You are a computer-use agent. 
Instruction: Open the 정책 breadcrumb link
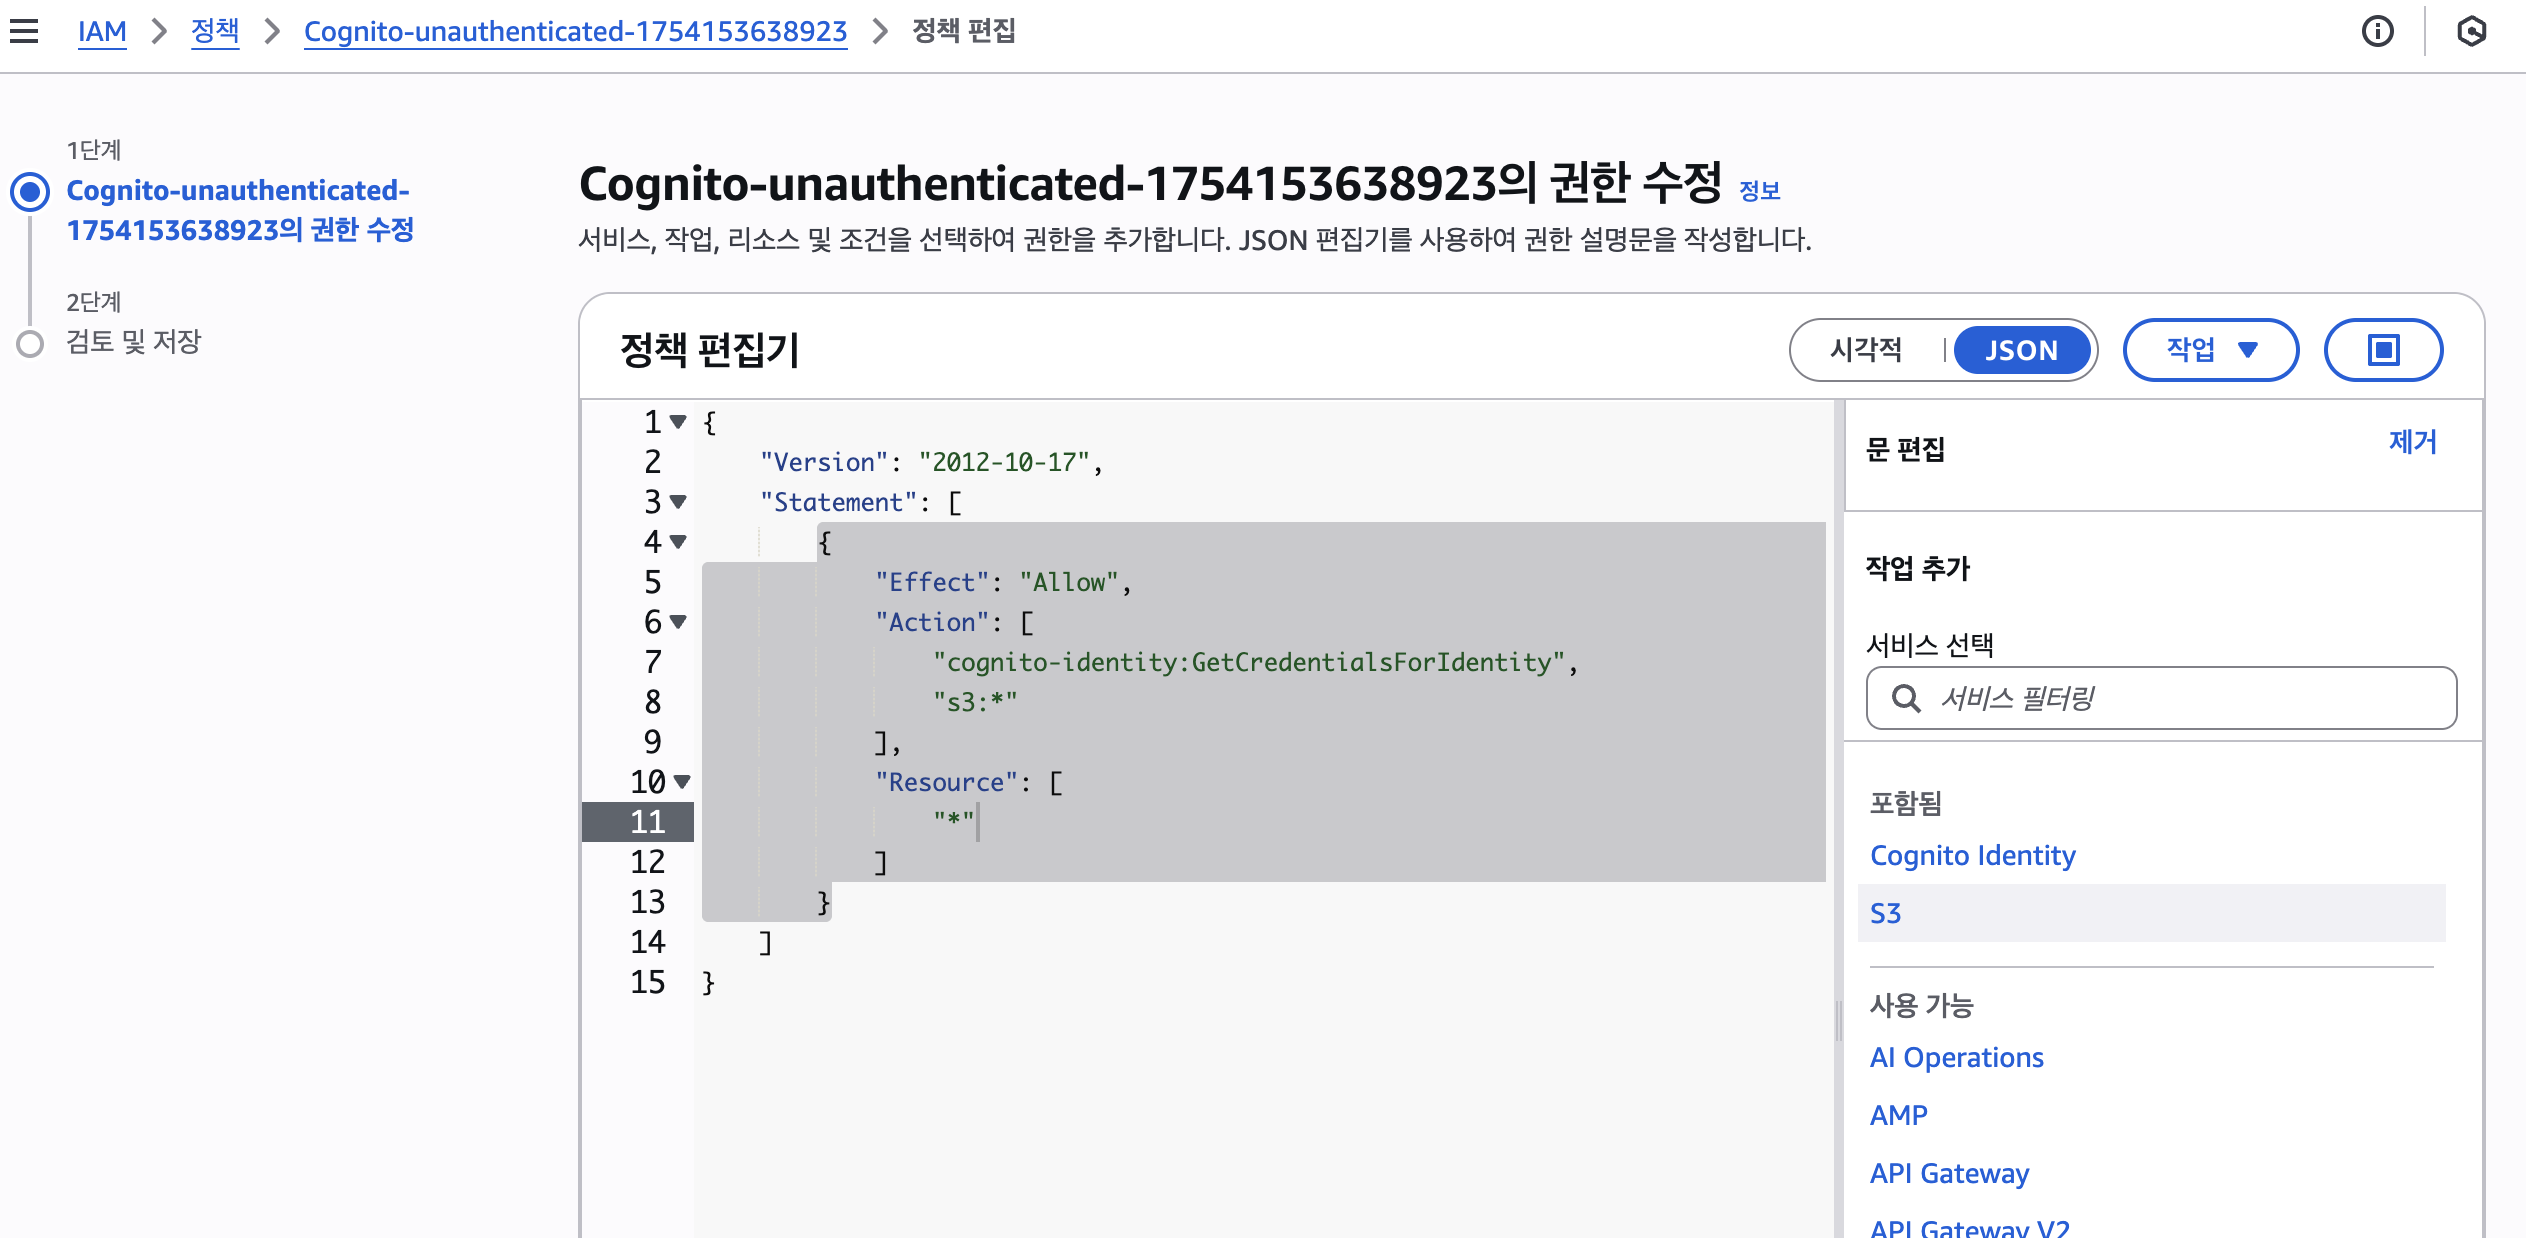[x=215, y=31]
